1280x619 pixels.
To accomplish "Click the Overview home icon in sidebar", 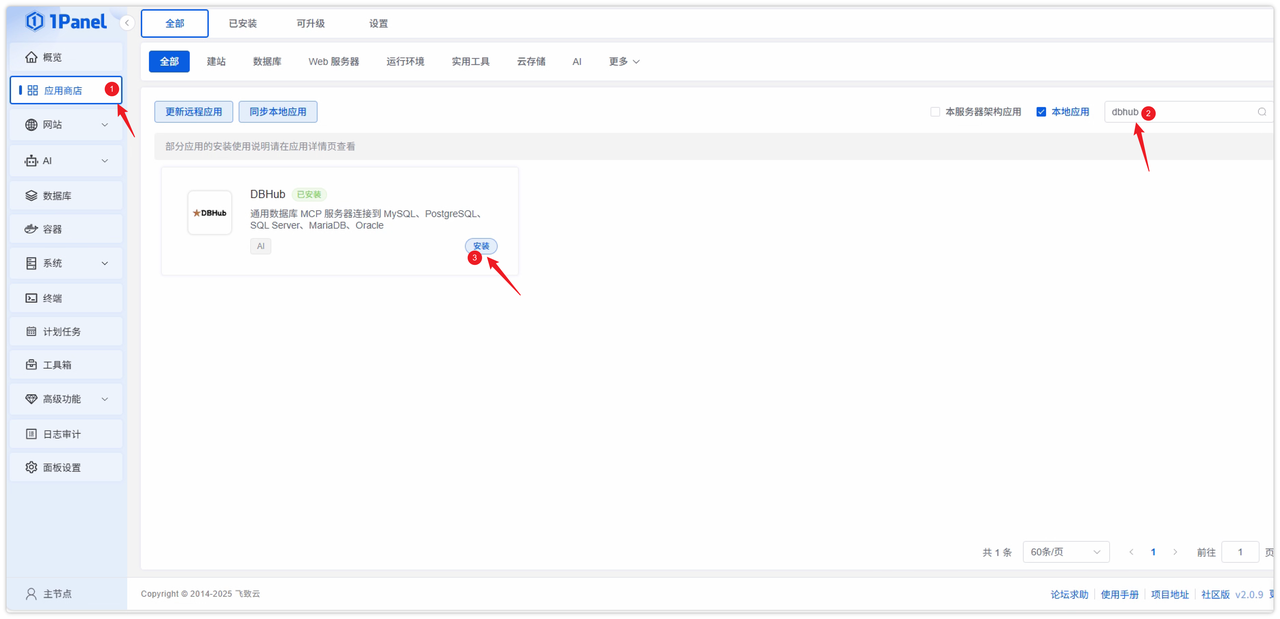I will coord(31,57).
